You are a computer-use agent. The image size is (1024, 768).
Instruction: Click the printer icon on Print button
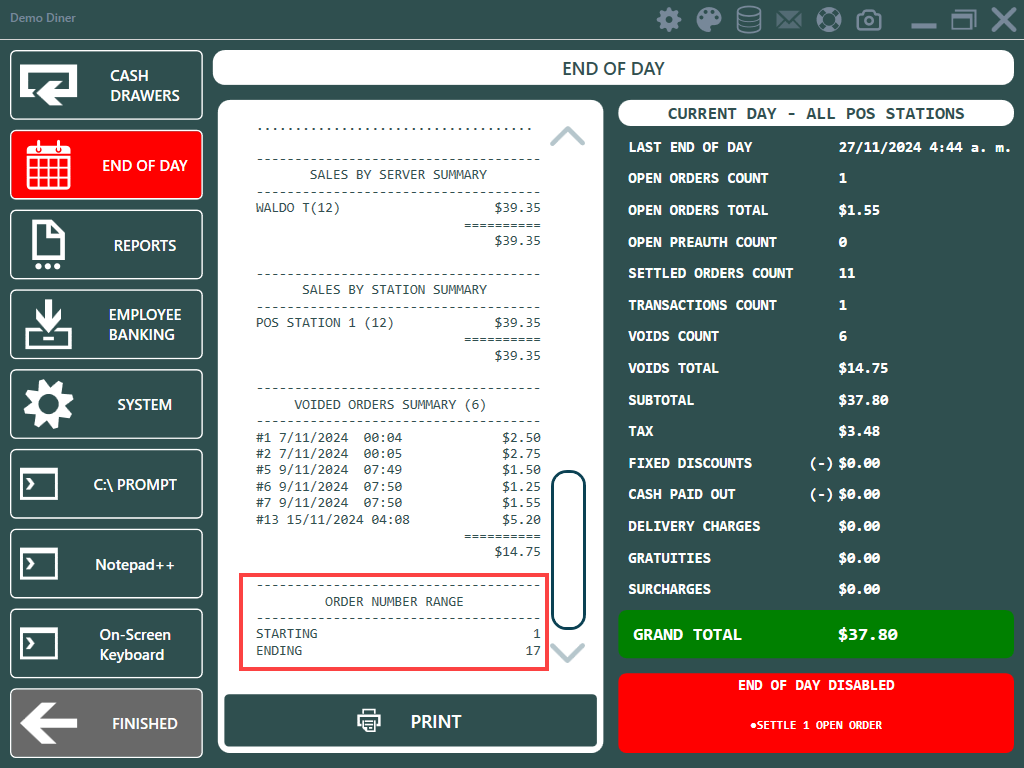point(370,721)
